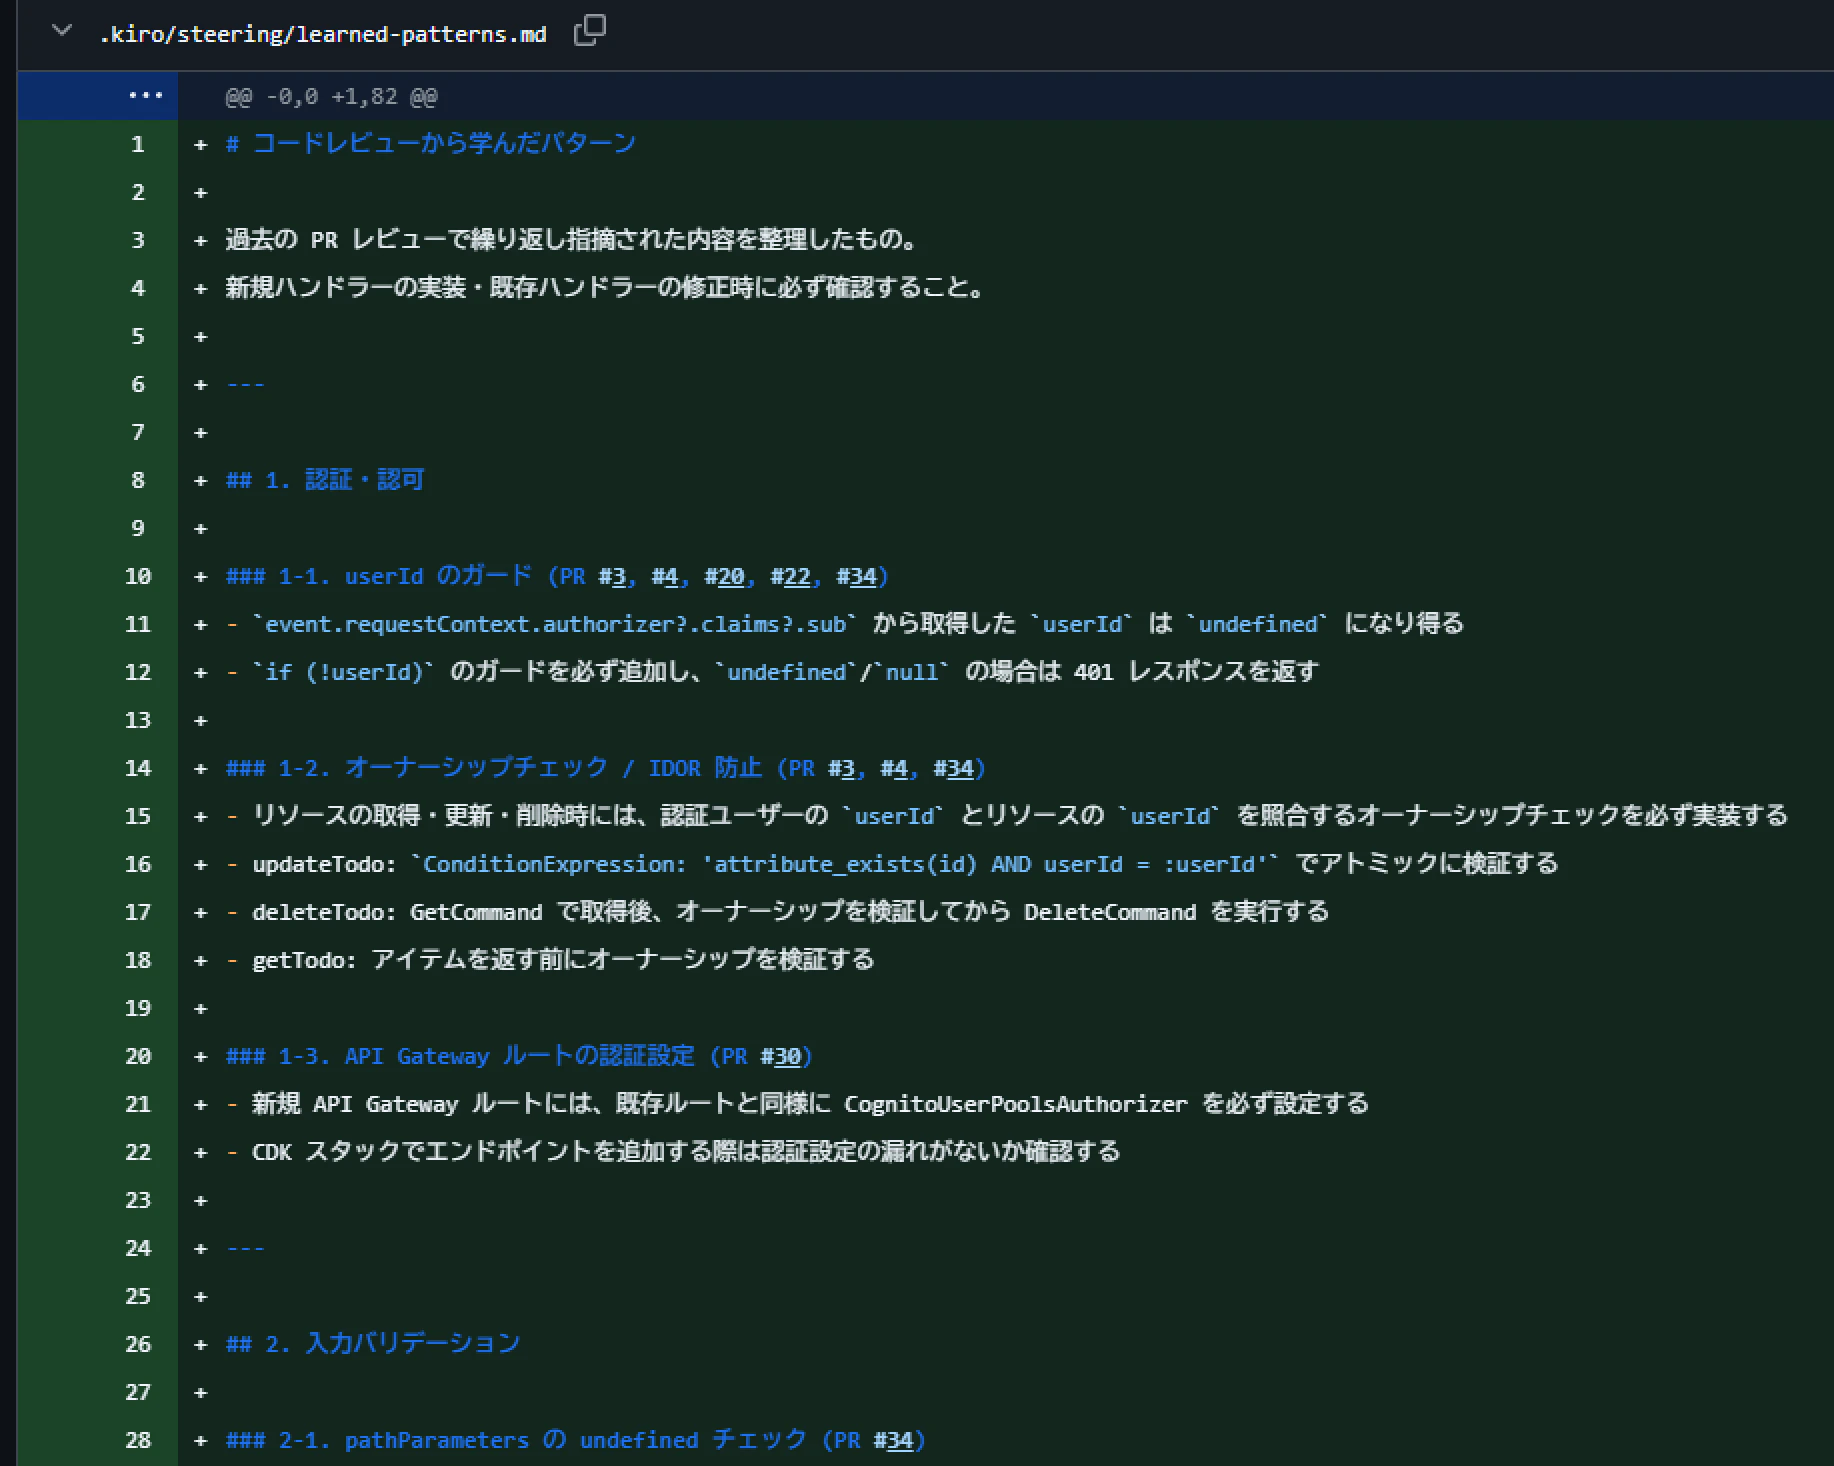
Task: Click 'pathParameters の undefined チェック' heading text
Action: point(576,1441)
